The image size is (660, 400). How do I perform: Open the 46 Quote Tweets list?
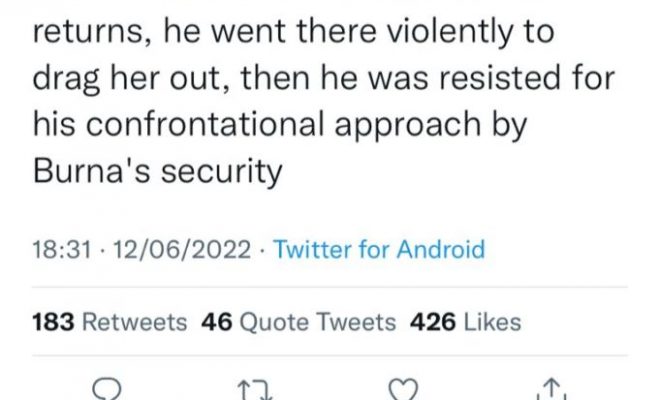coord(298,322)
